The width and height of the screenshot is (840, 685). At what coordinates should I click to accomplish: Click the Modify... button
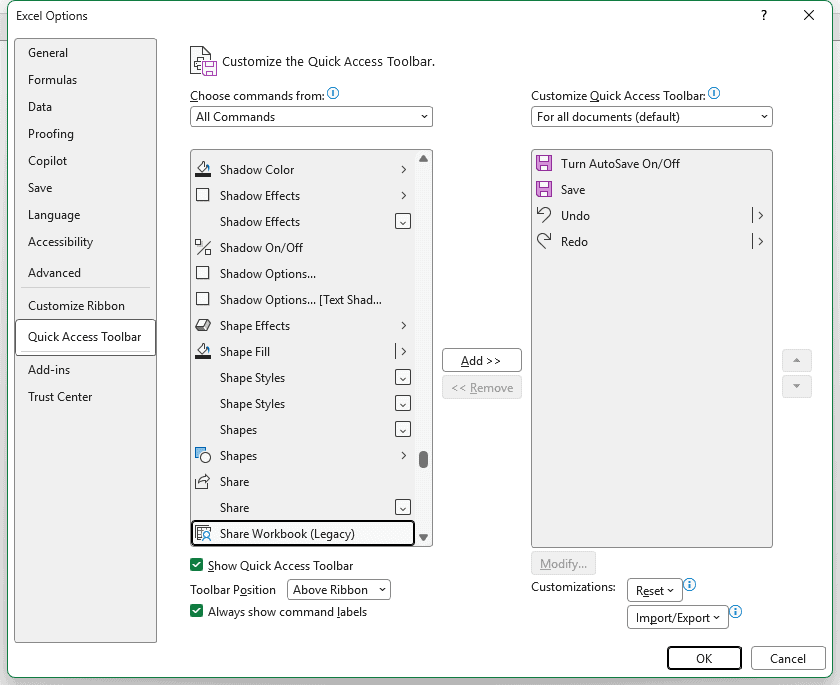pos(563,563)
